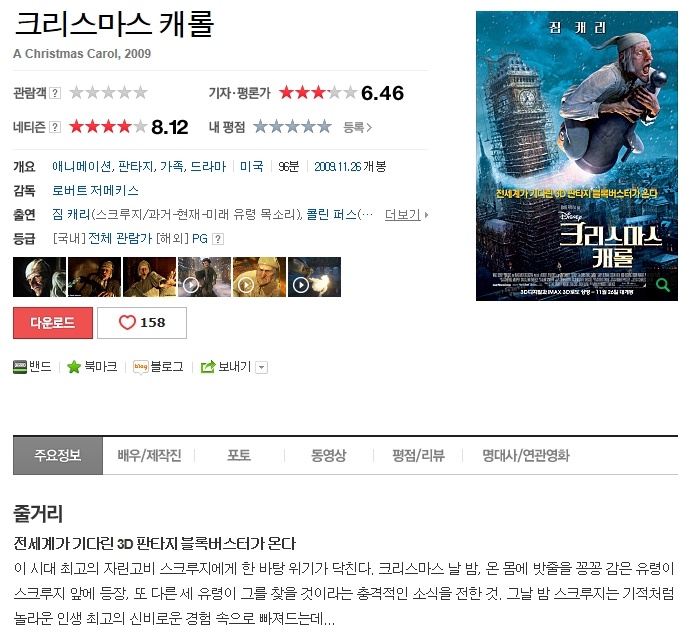Select the 동영상 tab
The image size is (690, 632).
pyautogui.click(x=329, y=456)
